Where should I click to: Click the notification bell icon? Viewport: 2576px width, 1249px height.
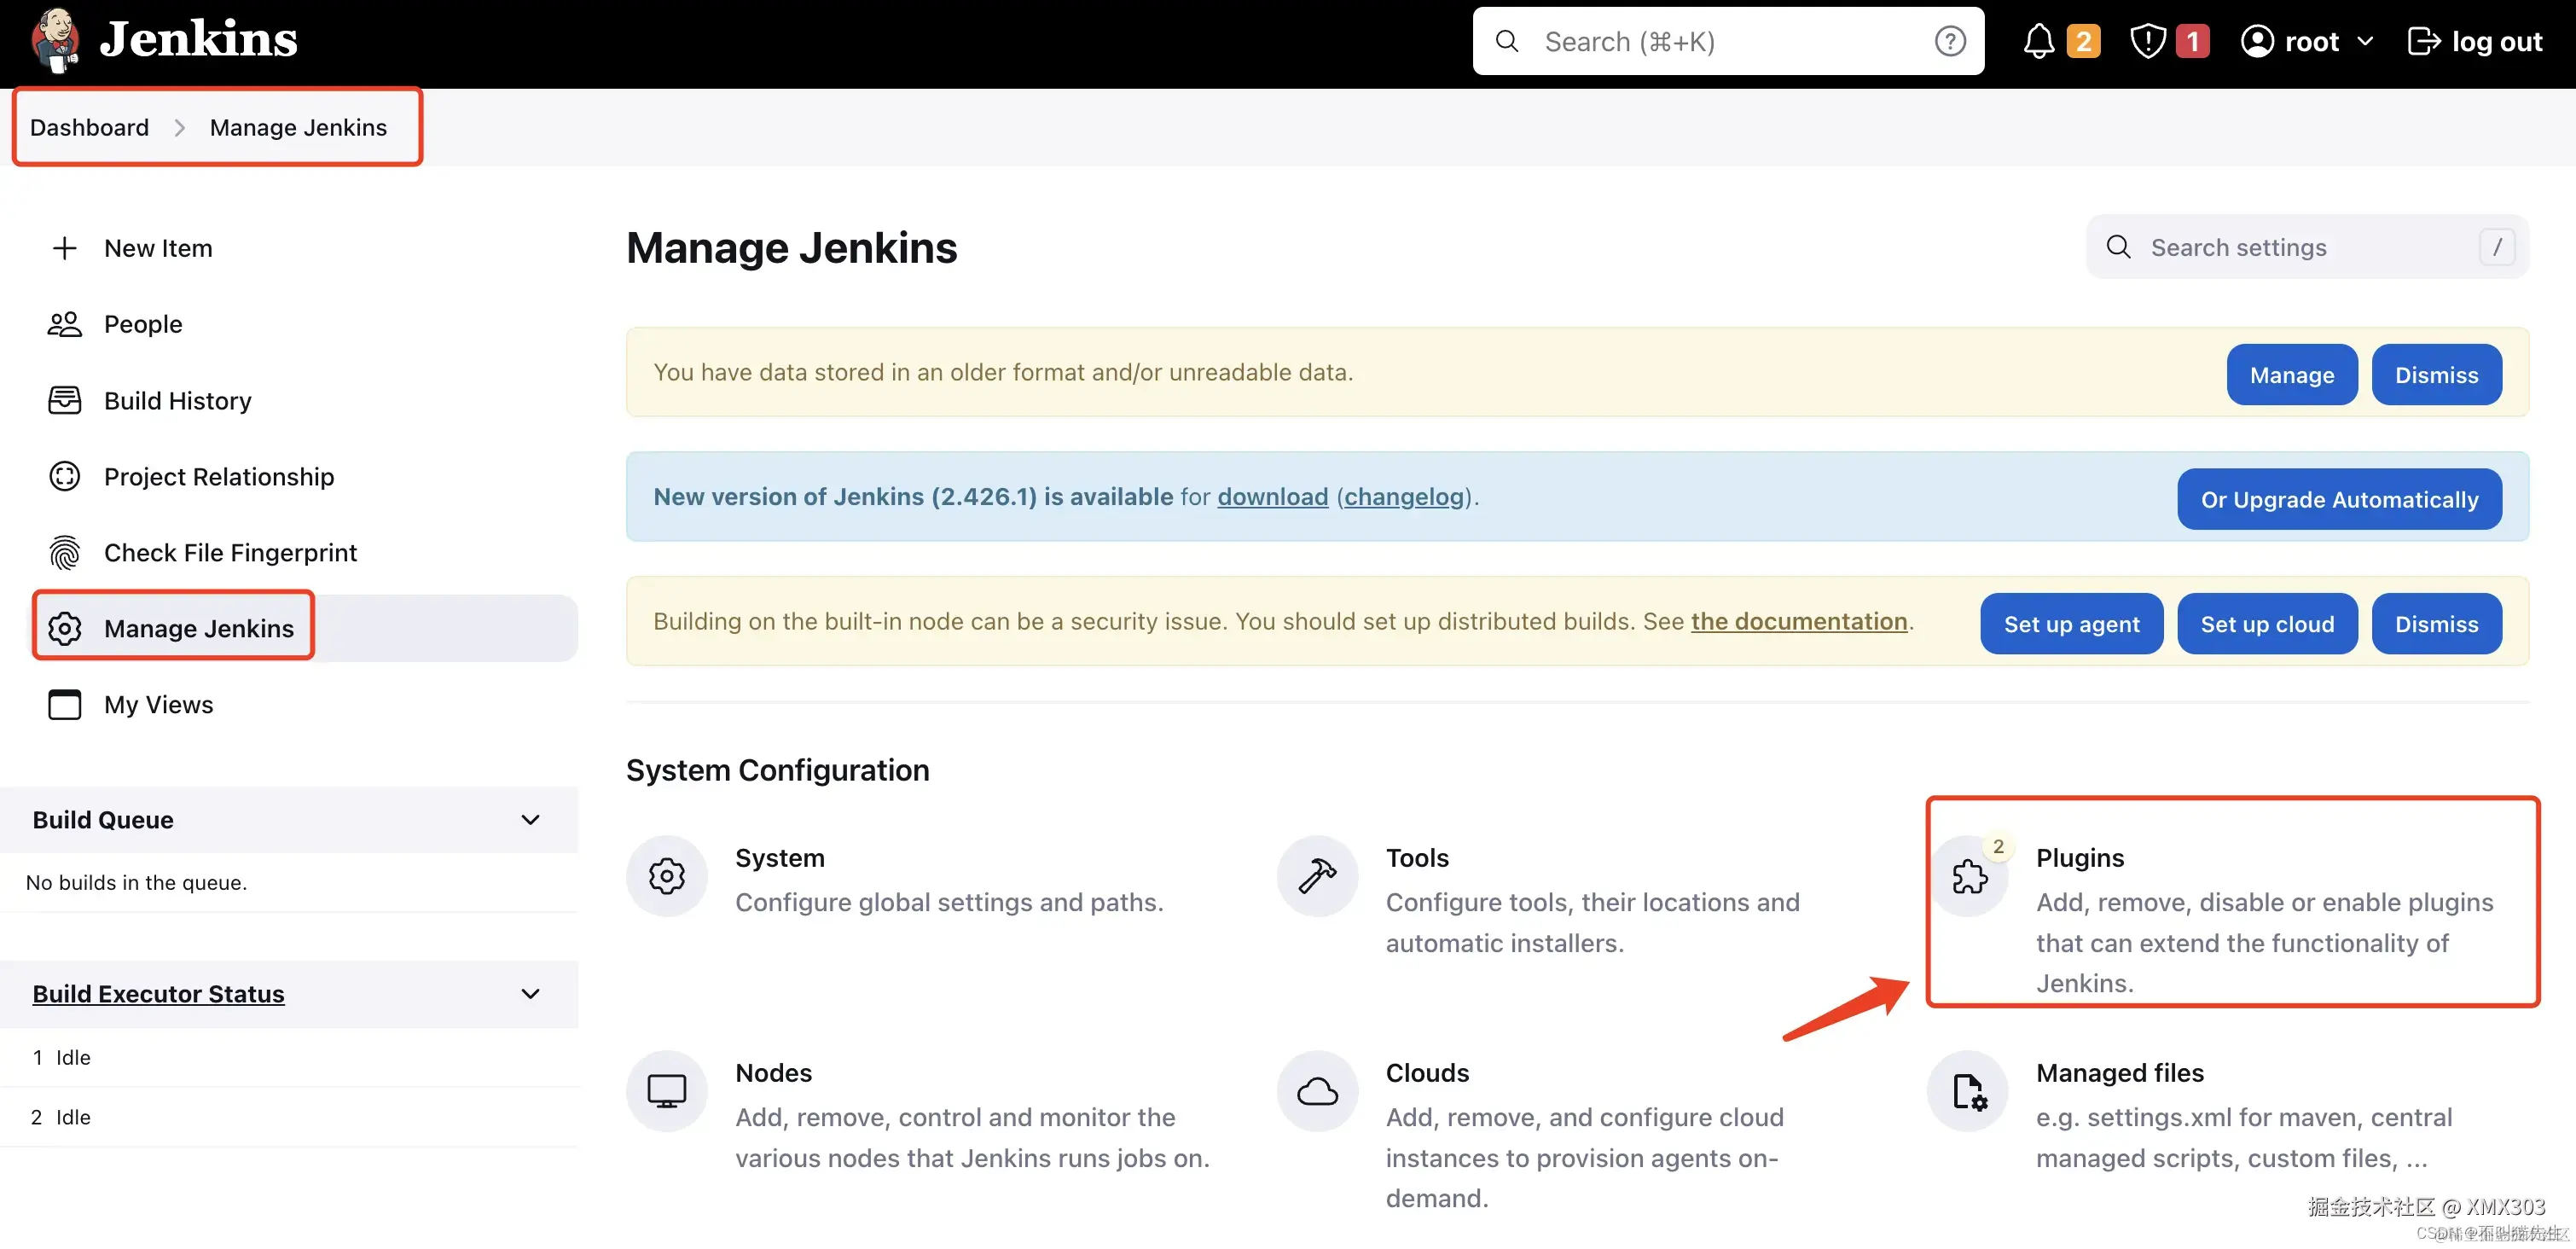click(x=2038, y=42)
